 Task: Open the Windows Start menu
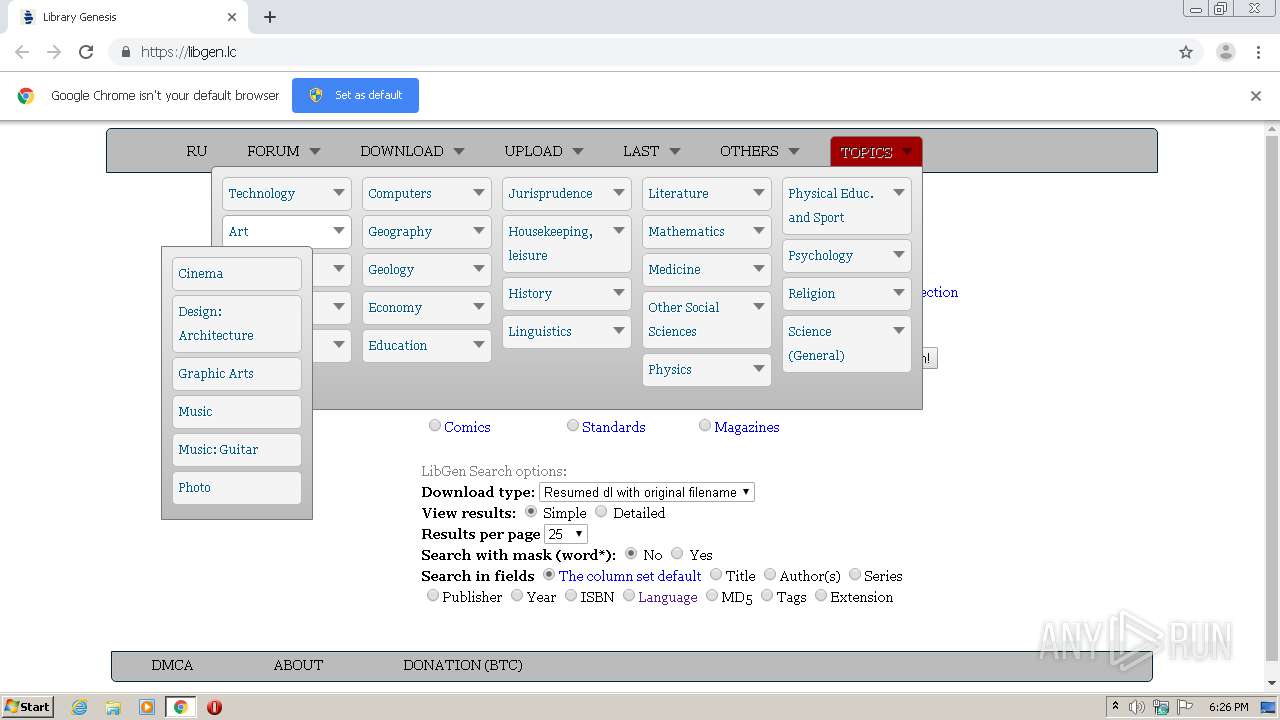pos(27,706)
